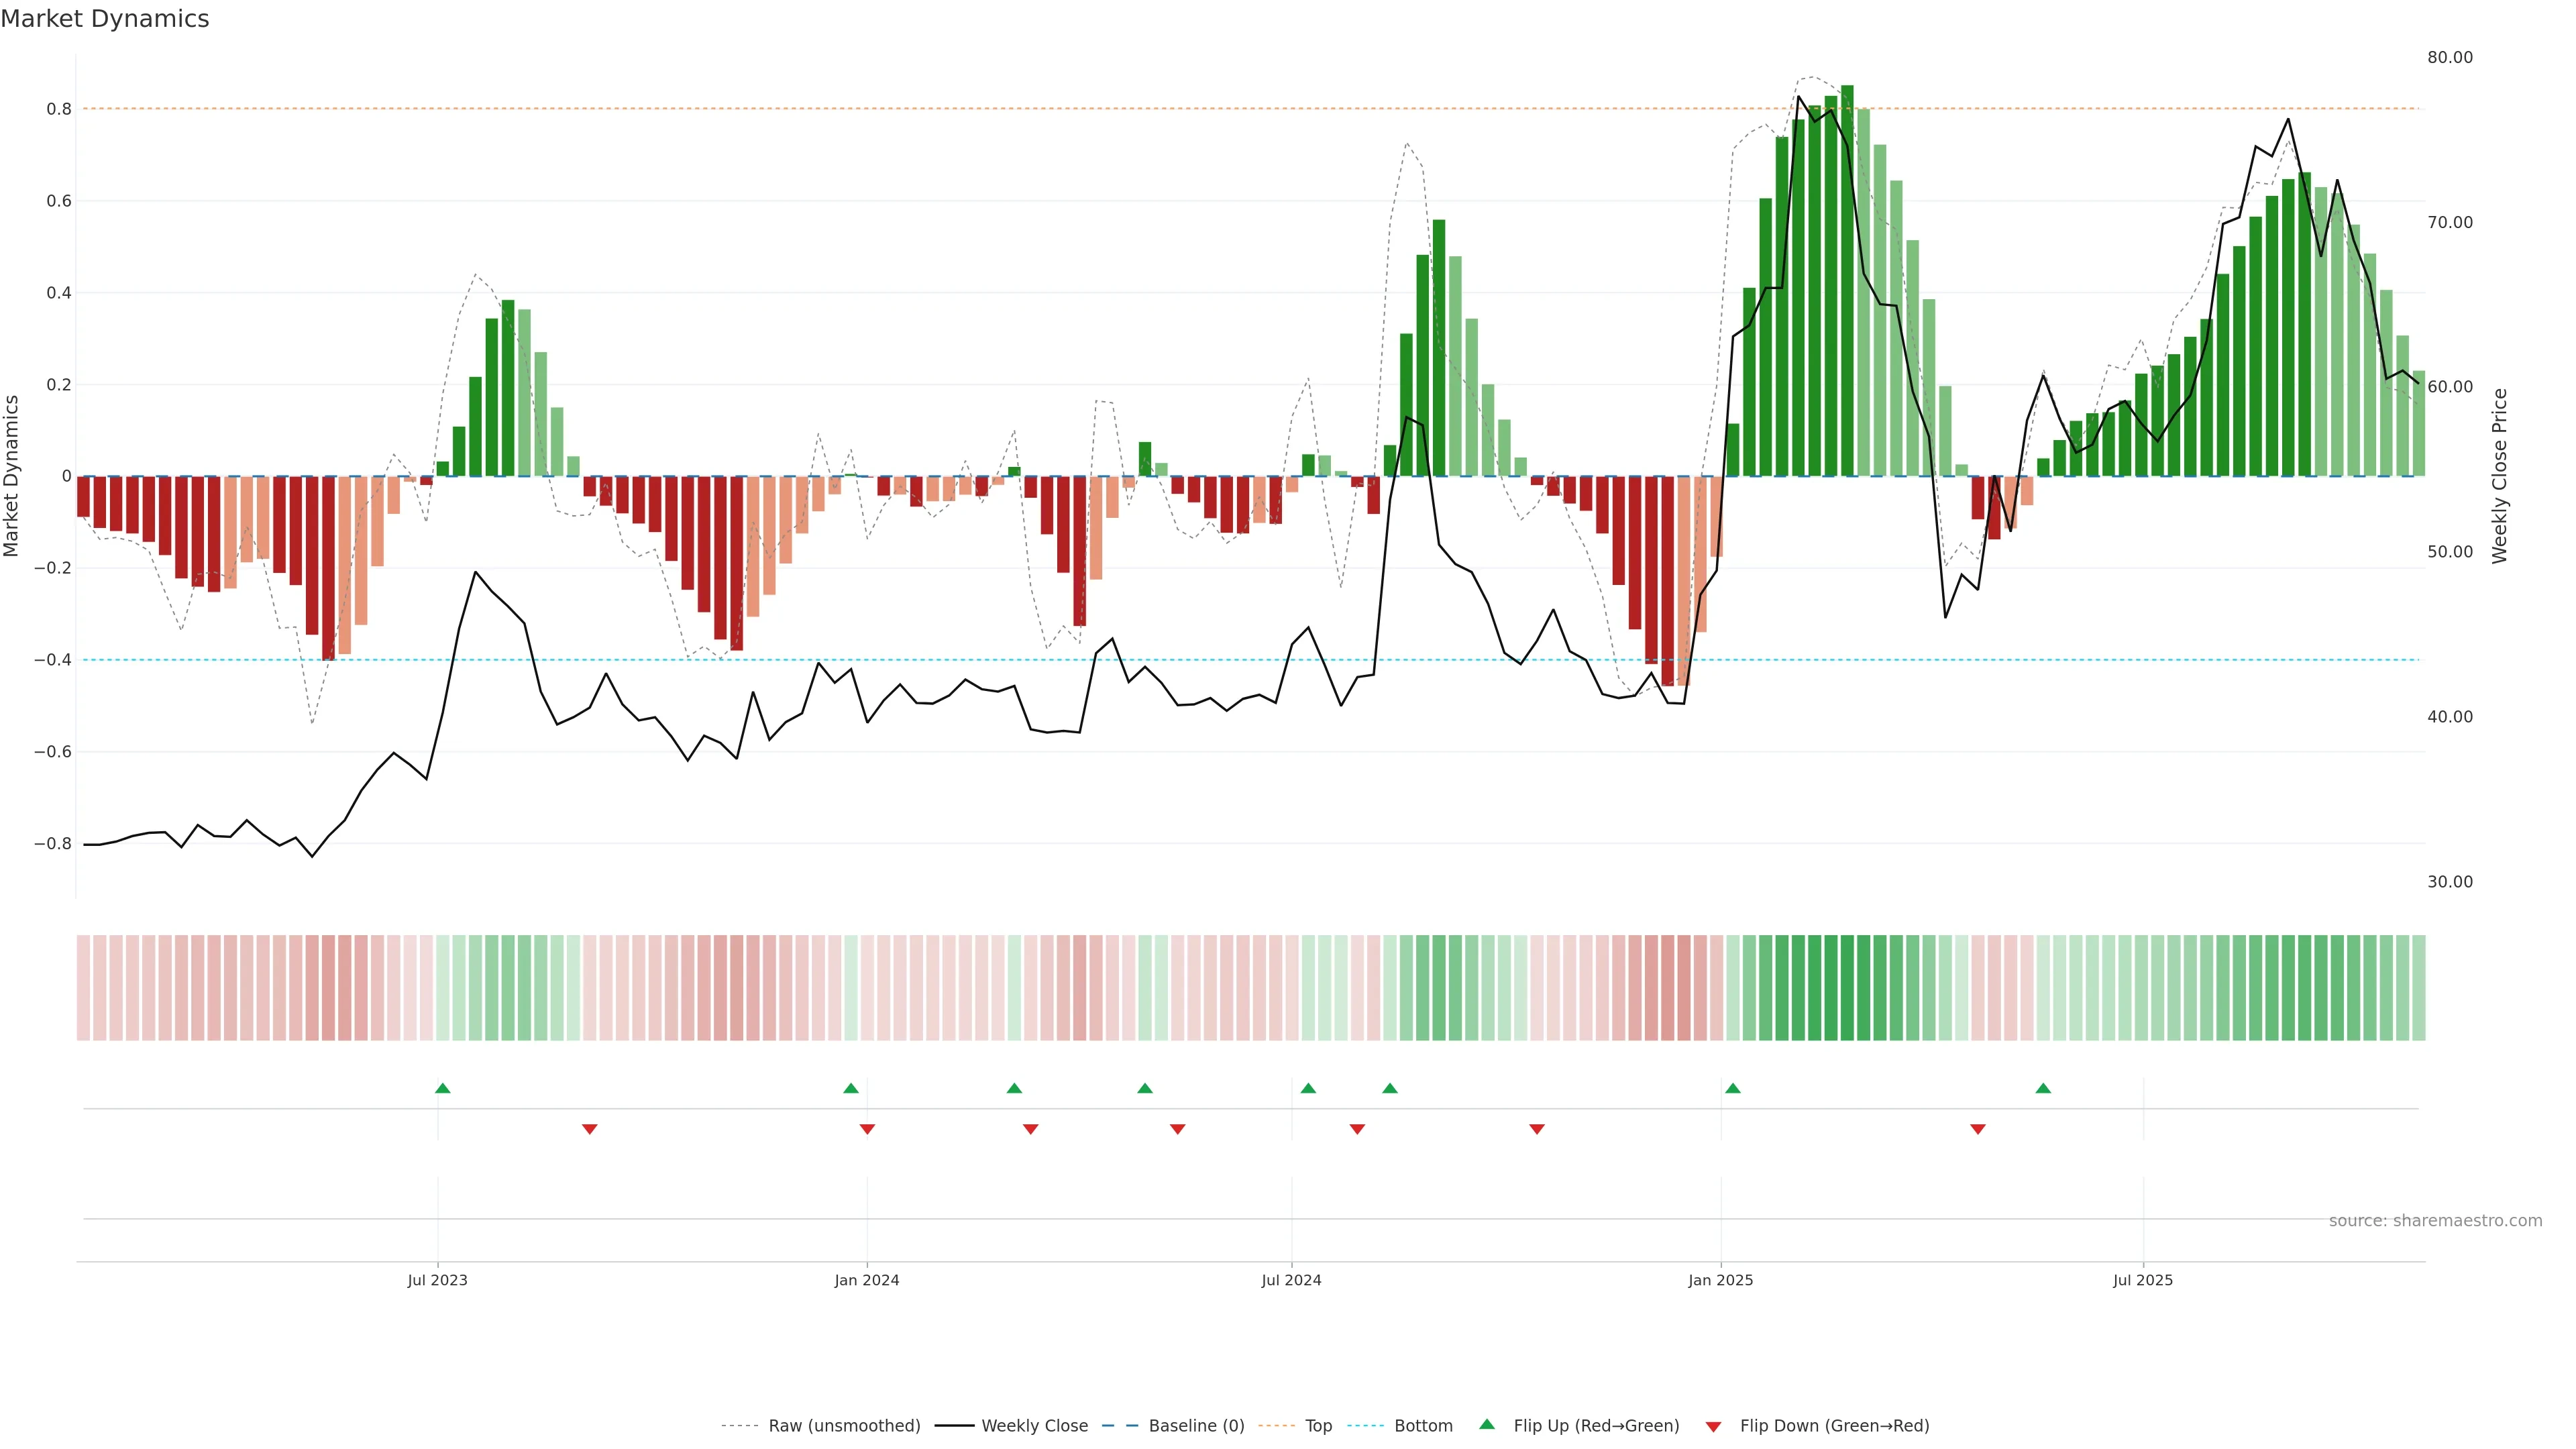
Task: Click the Flip Up green triangle legend icon
Action: click(x=1487, y=1424)
